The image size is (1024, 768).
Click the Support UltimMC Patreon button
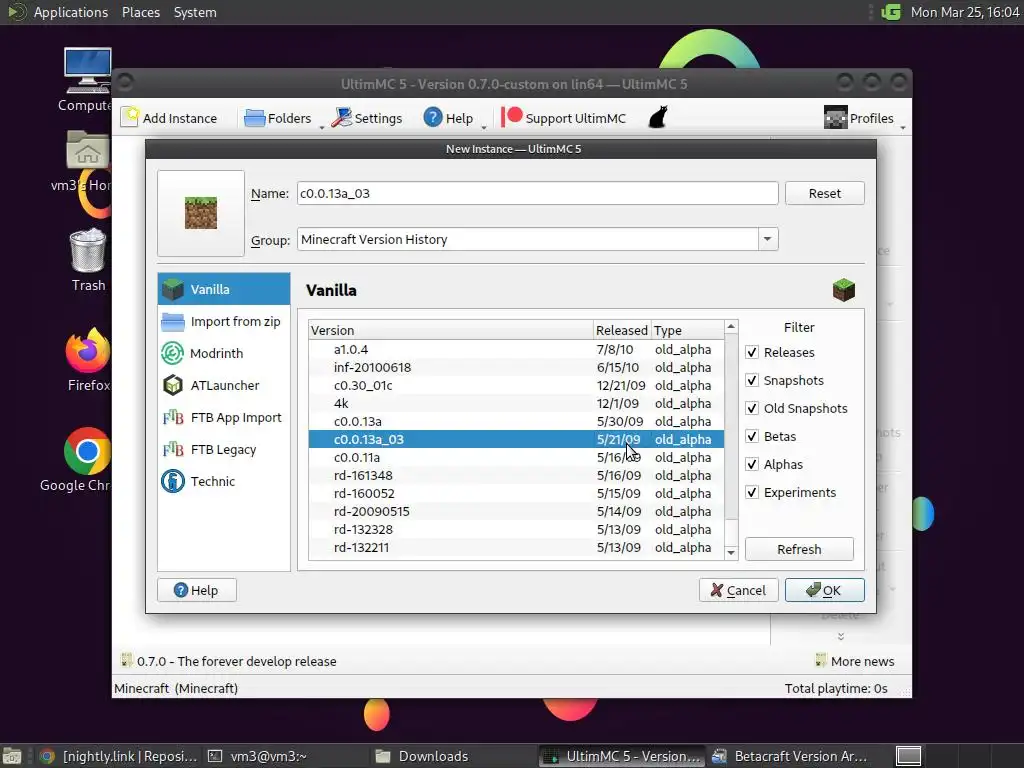[x=563, y=118]
